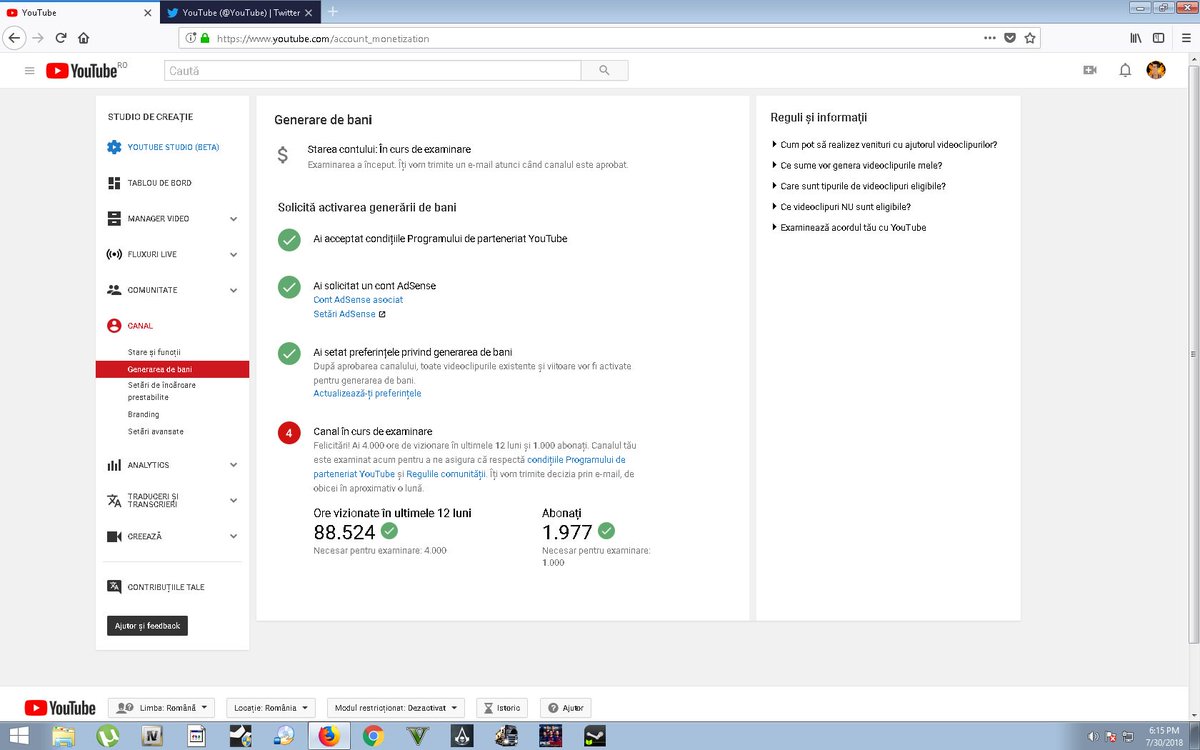Open Branding settings
1200x750 pixels.
pyautogui.click(x=143, y=414)
